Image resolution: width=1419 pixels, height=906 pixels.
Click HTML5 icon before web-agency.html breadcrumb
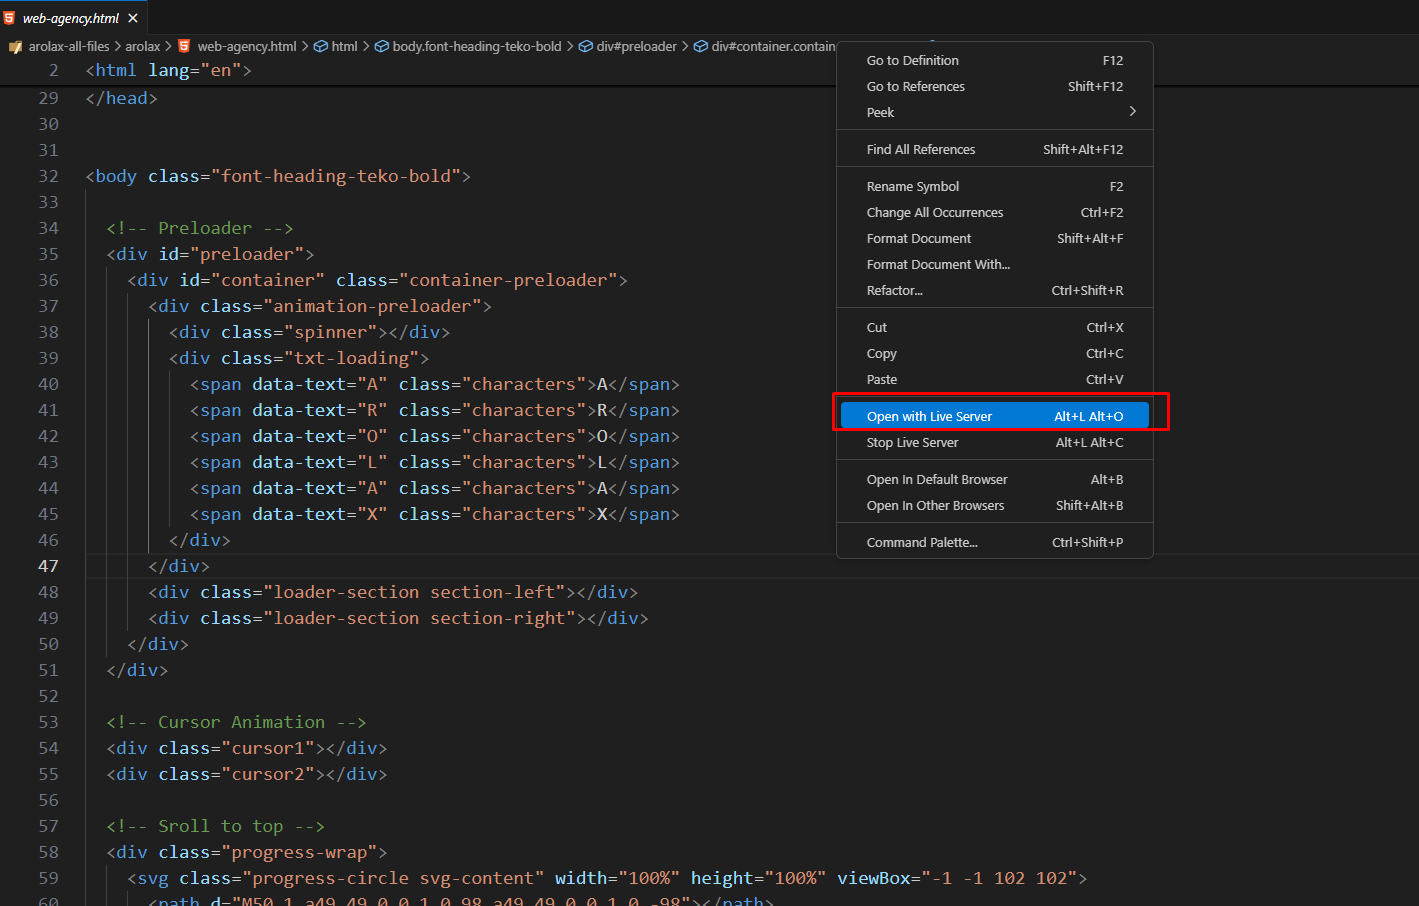(x=184, y=46)
